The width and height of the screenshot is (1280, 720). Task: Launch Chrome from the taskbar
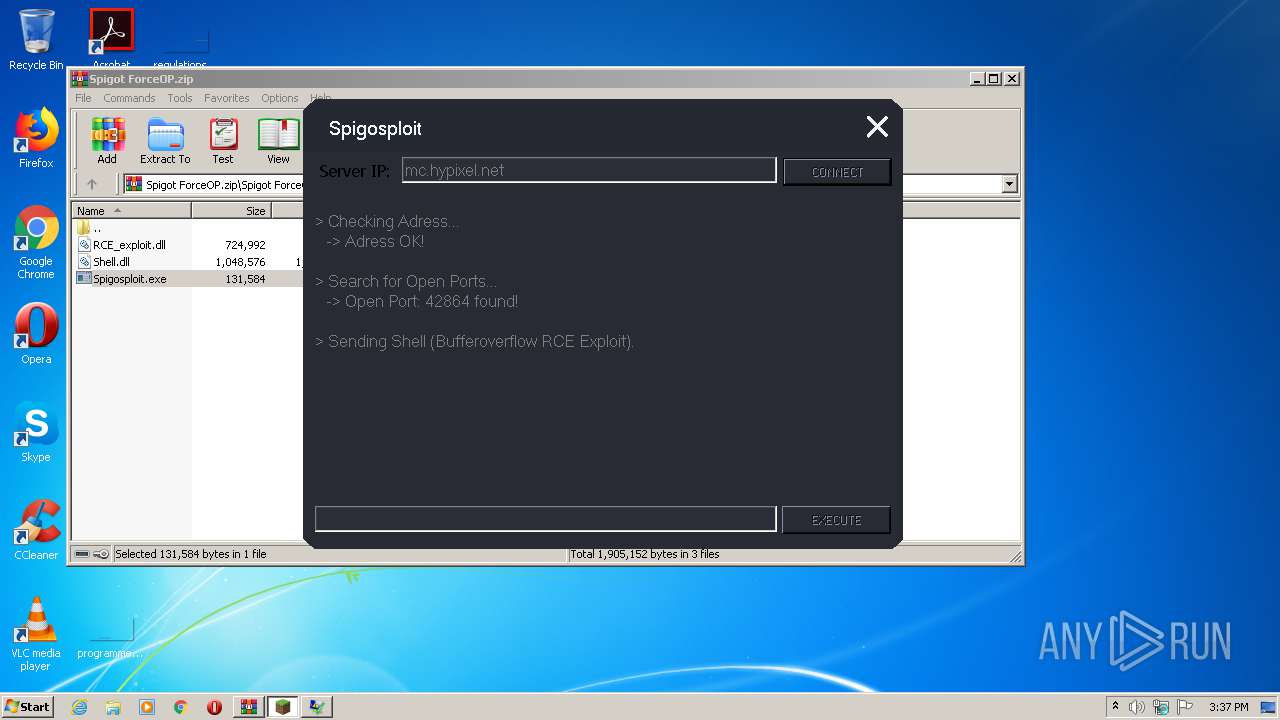pyautogui.click(x=181, y=707)
